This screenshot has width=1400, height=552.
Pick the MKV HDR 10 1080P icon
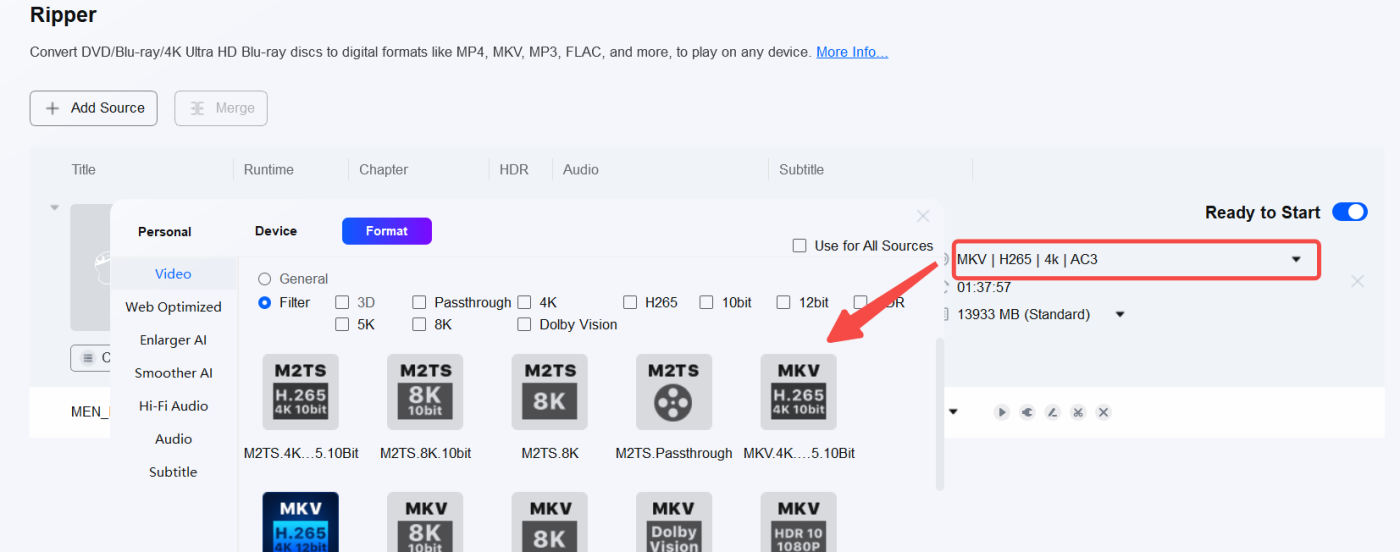click(799, 522)
